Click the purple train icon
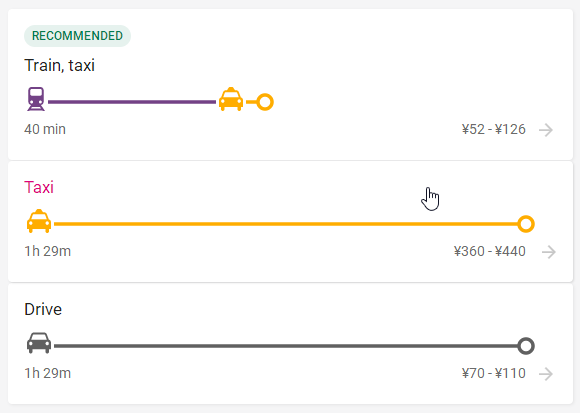This screenshot has height=413, width=580. click(36, 99)
